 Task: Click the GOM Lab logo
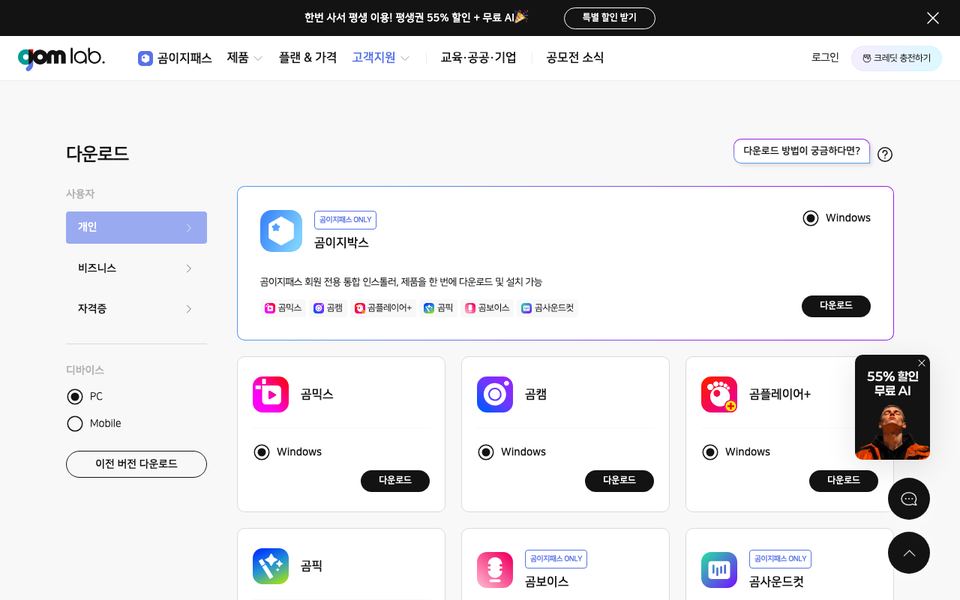pyautogui.click(x=61, y=58)
